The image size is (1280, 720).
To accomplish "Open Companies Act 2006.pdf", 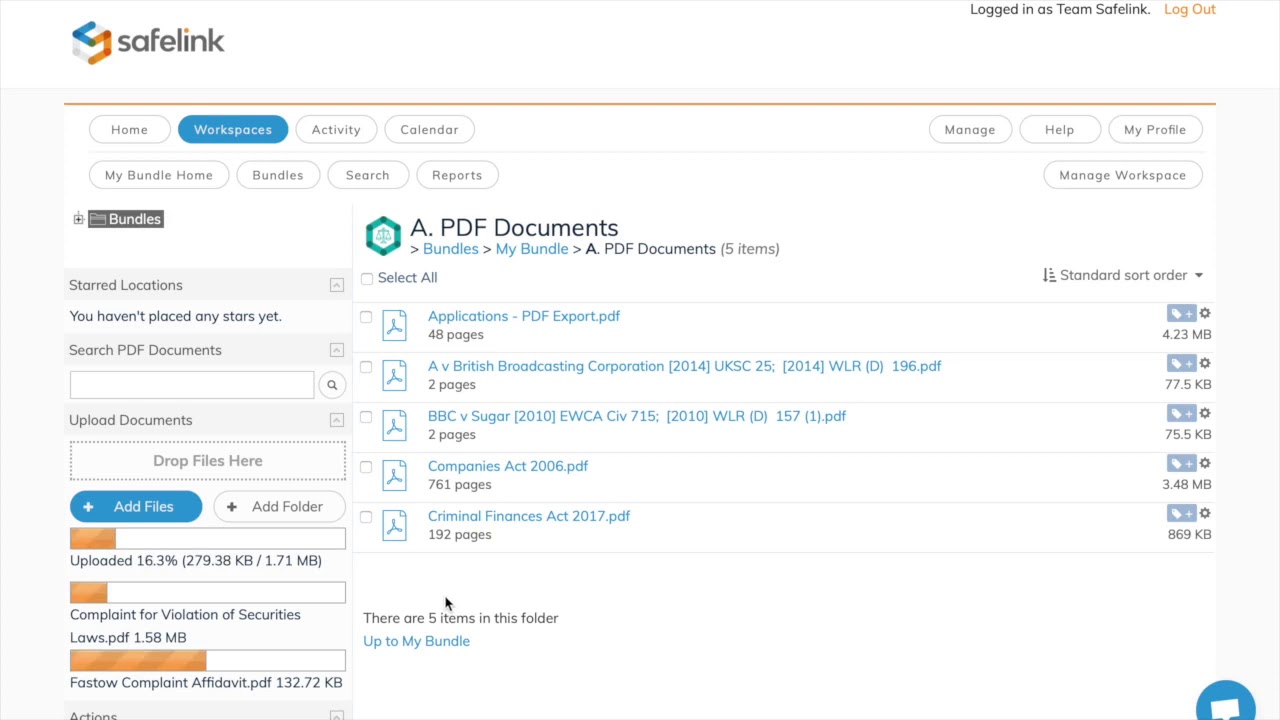I will (508, 466).
